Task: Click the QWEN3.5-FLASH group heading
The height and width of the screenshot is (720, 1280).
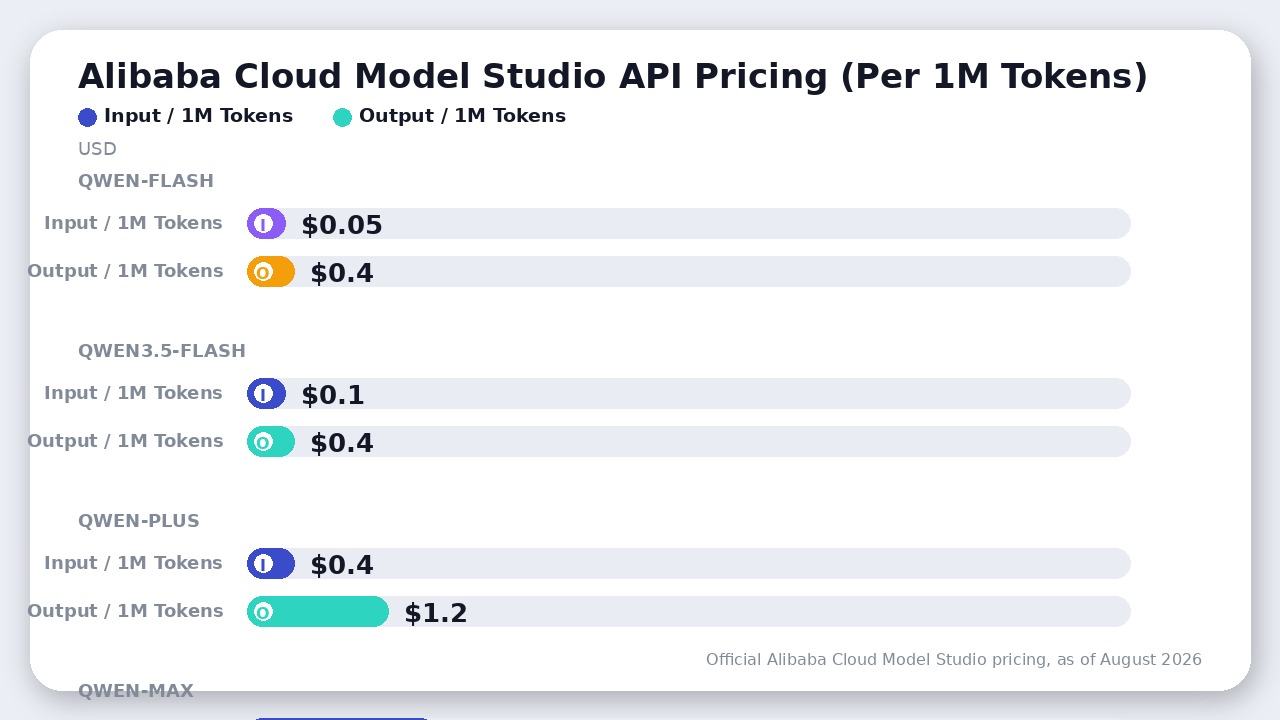Action: tap(162, 351)
